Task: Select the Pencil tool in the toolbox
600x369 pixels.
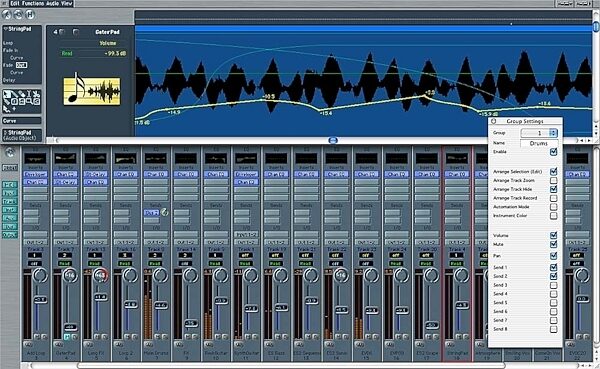Action: [14, 94]
